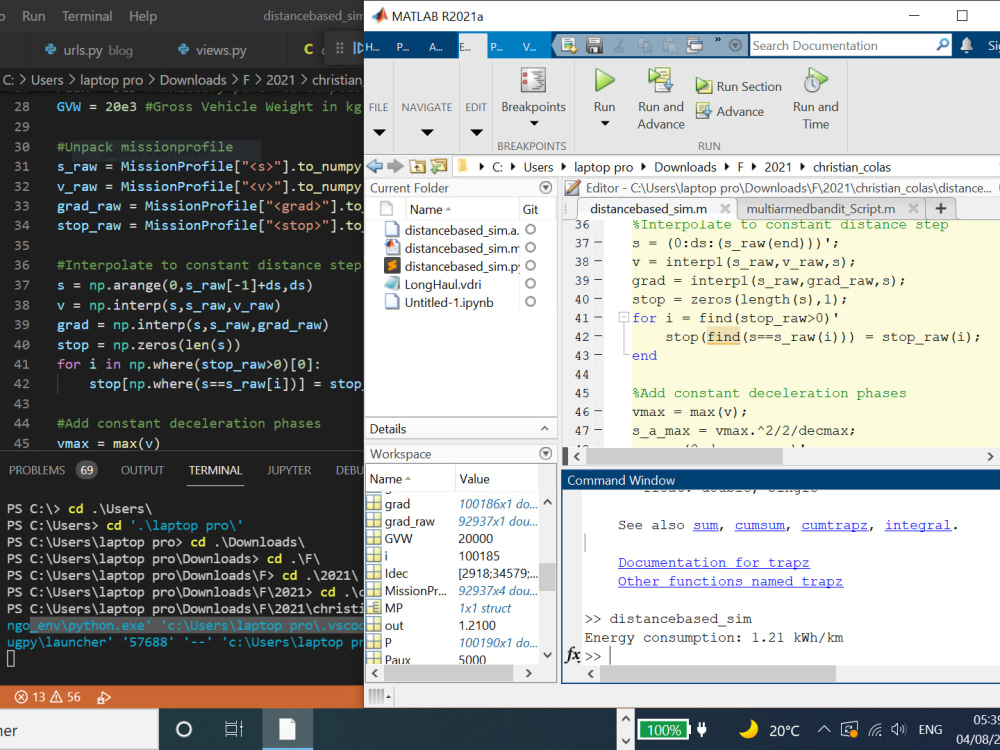The image size is (1000, 750).
Task: Open the PROBLEMS tab in VS Code
Action: pyautogui.click(x=37, y=470)
